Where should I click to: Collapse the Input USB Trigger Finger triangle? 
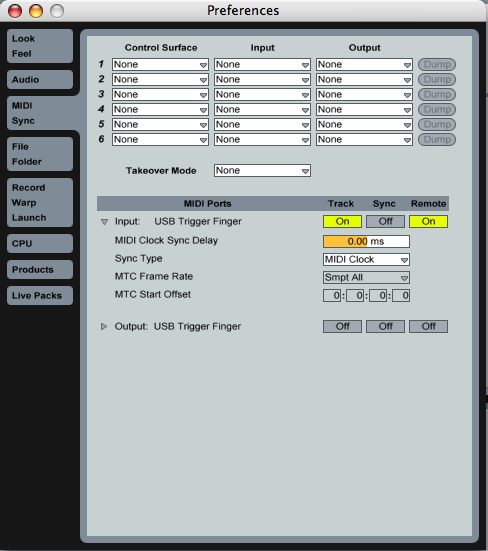pyautogui.click(x=104, y=222)
